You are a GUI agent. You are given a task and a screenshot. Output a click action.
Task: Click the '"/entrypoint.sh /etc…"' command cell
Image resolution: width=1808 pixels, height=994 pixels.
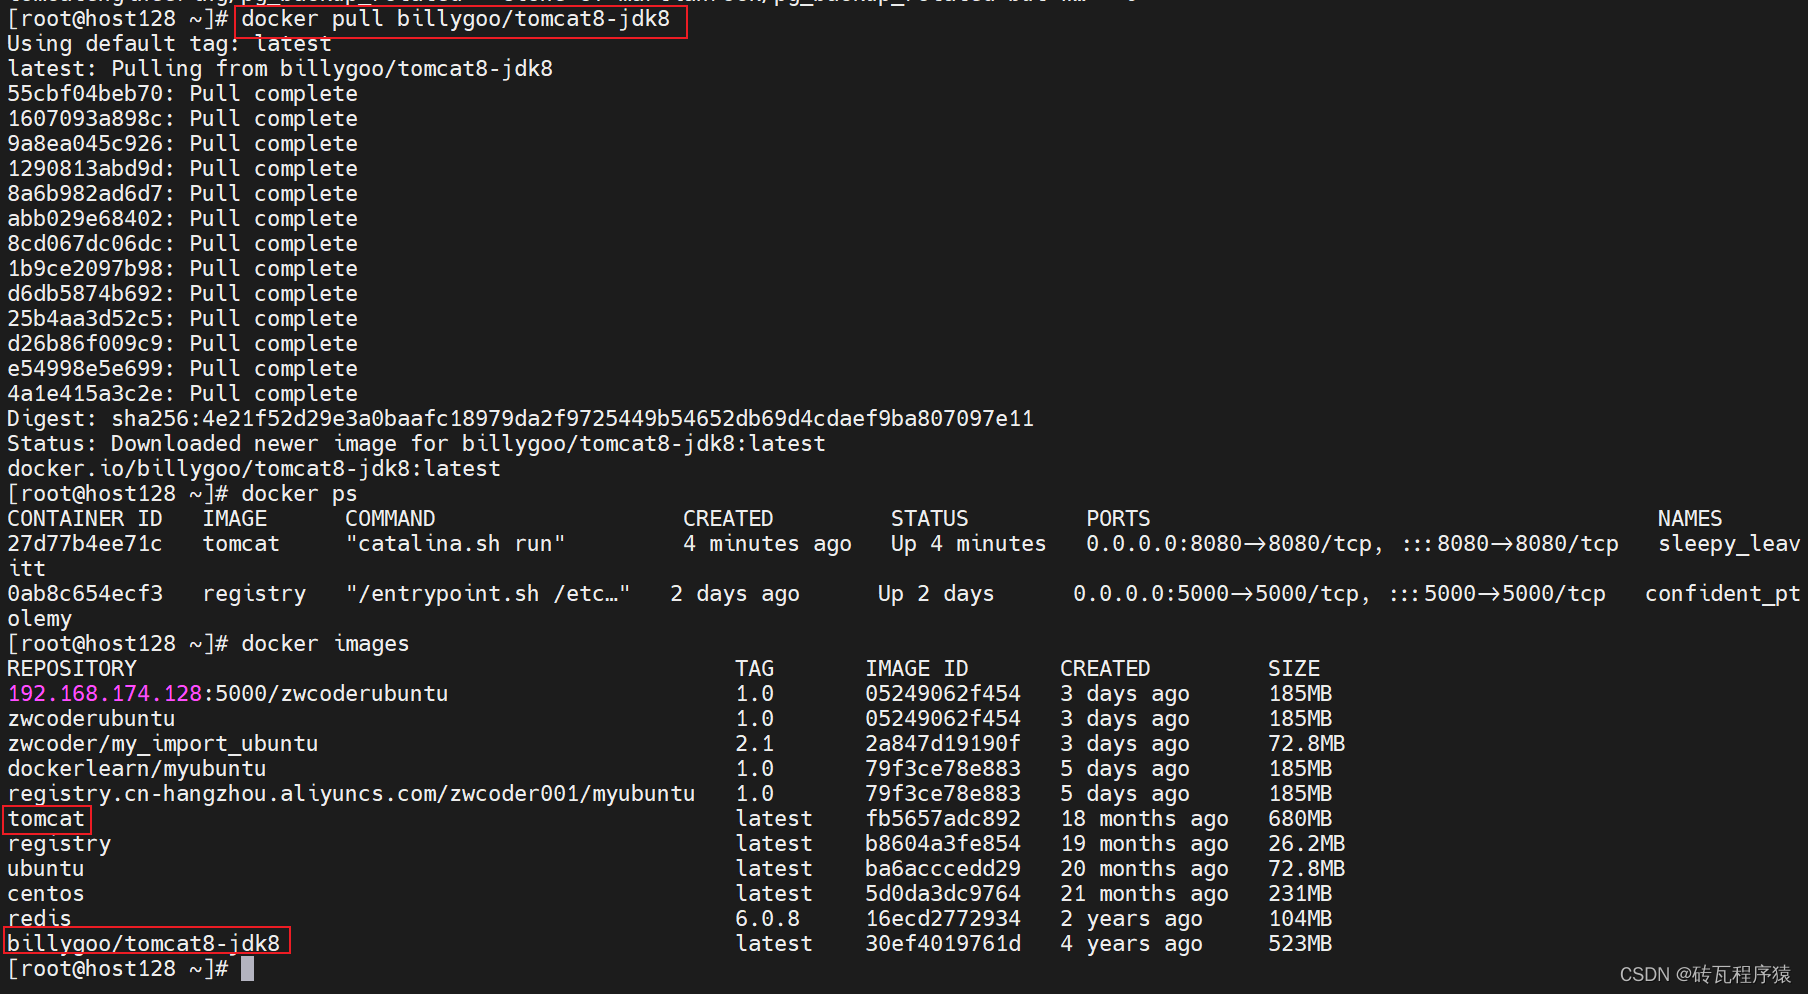488,594
